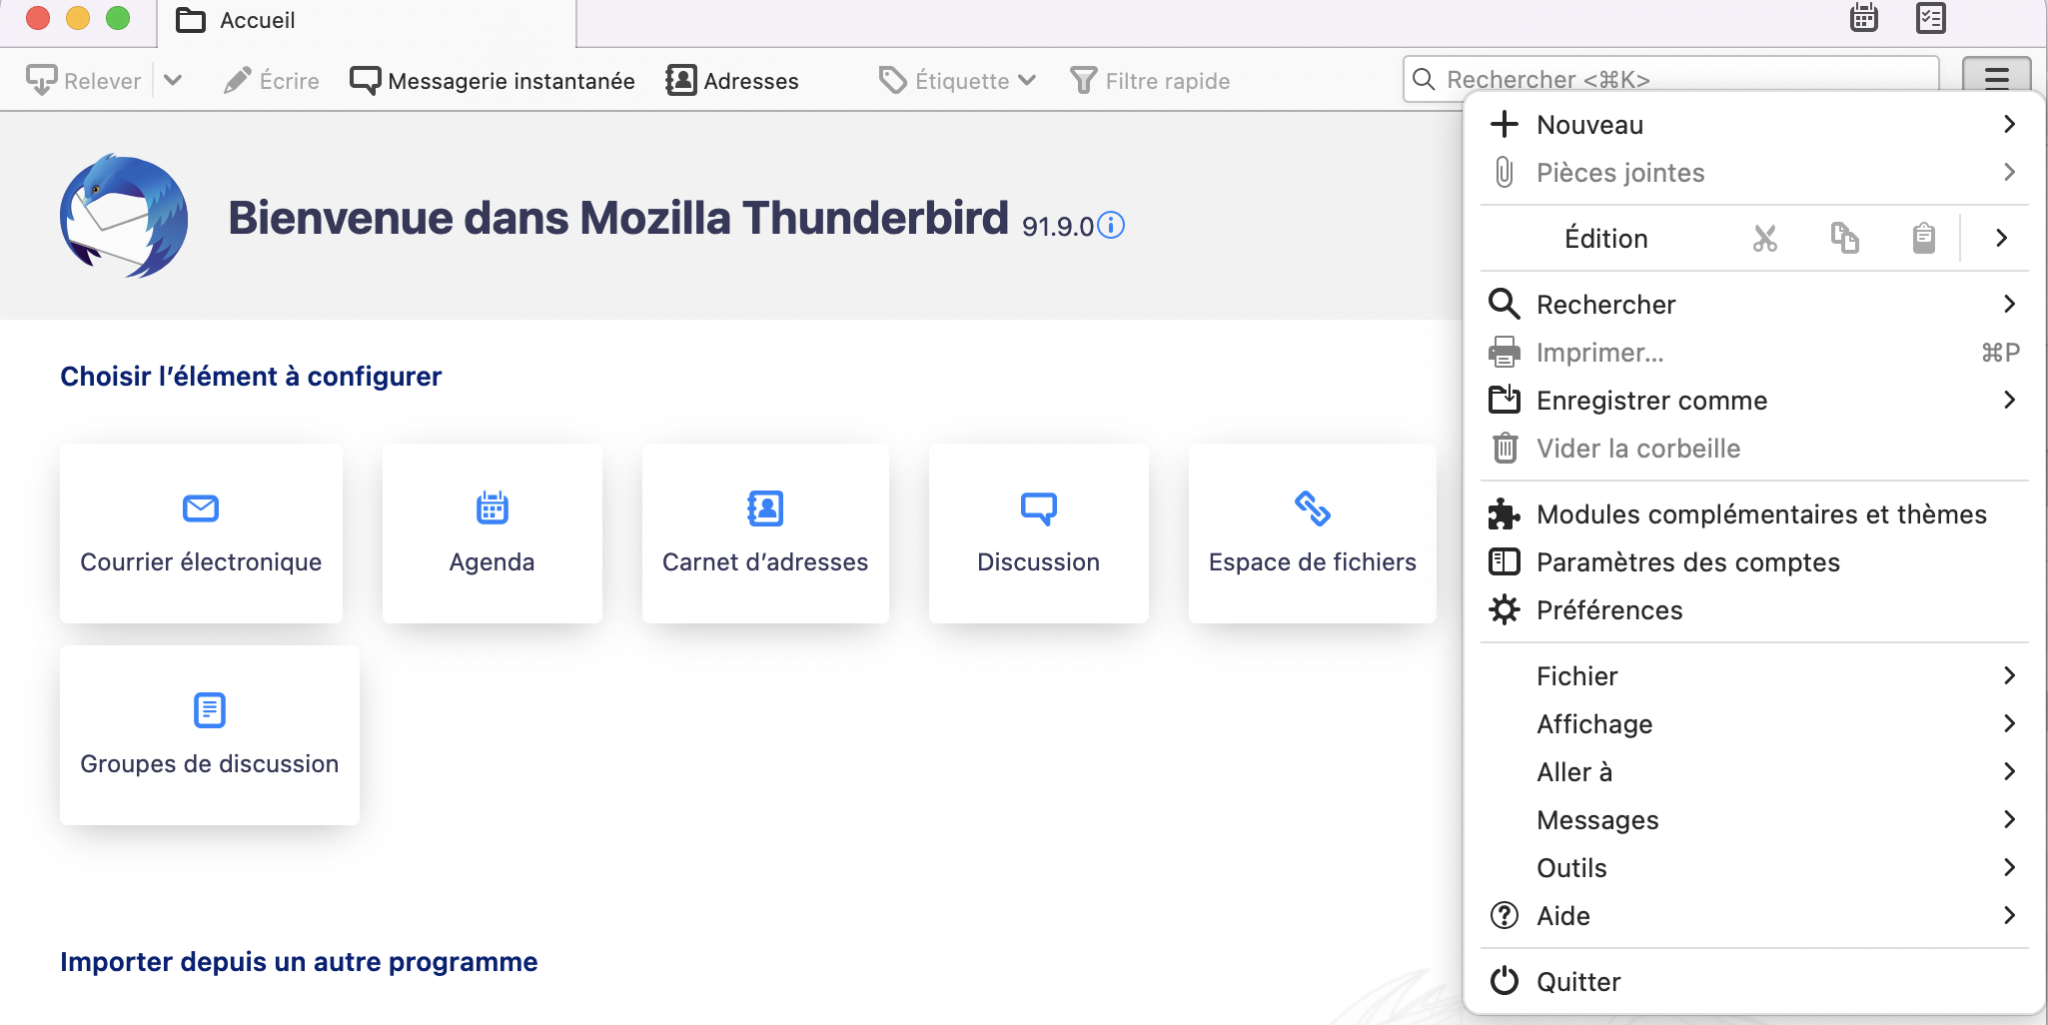The height and width of the screenshot is (1025, 2048).
Task: Set up Carnet d'adresses card
Action: pyautogui.click(x=765, y=534)
